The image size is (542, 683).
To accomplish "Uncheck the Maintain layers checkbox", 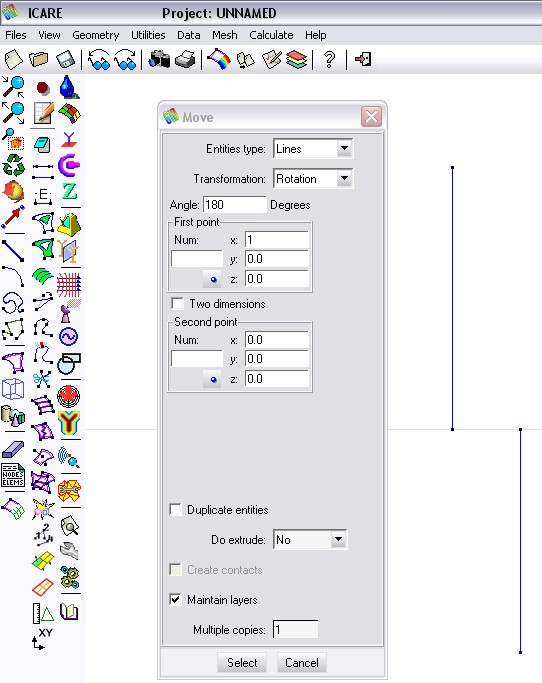I will [x=176, y=600].
